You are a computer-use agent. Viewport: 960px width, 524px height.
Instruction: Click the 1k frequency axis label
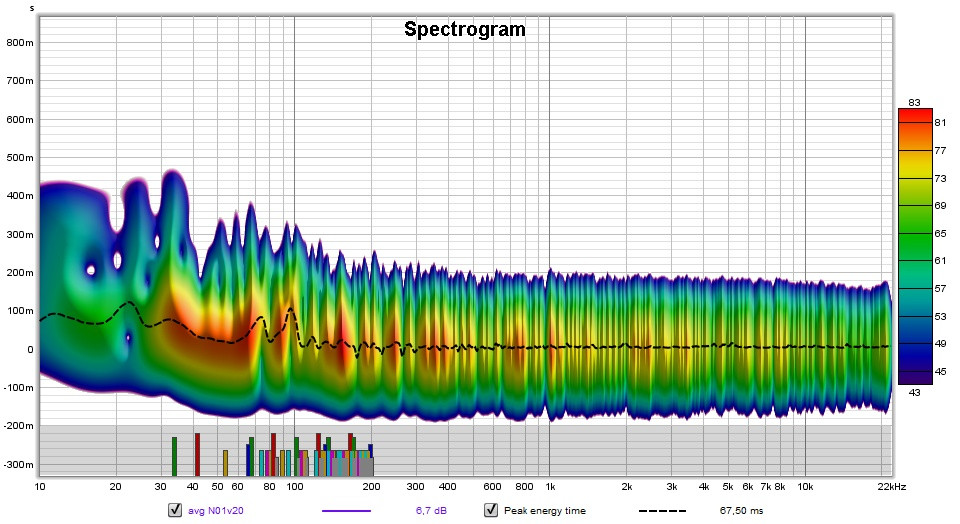click(549, 486)
